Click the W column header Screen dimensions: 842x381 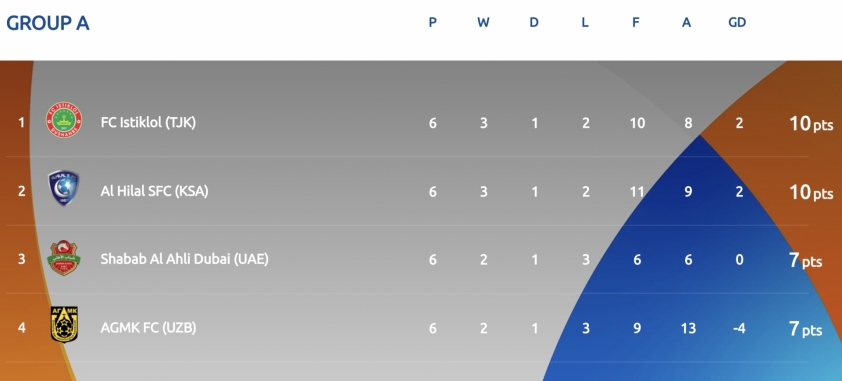(x=483, y=23)
